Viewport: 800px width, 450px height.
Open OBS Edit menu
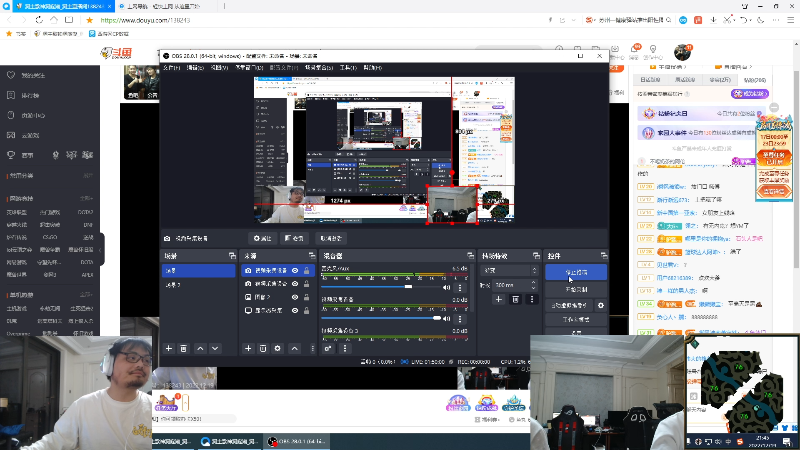pyautogui.click(x=195, y=68)
